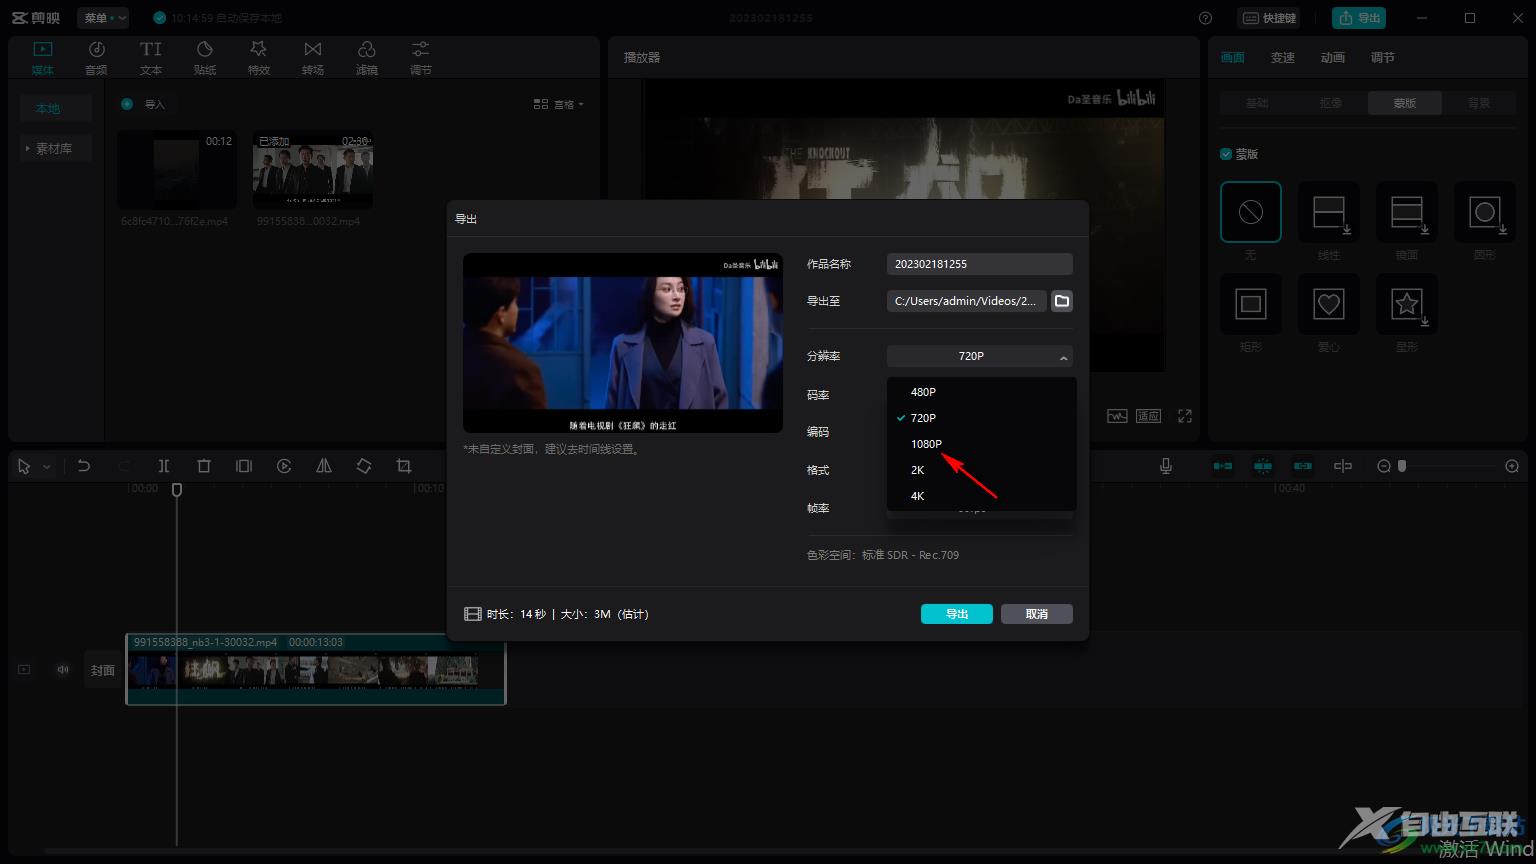Choose the 镜面 mirror mask
Image resolution: width=1536 pixels, height=864 pixels.
coord(1407,212)
